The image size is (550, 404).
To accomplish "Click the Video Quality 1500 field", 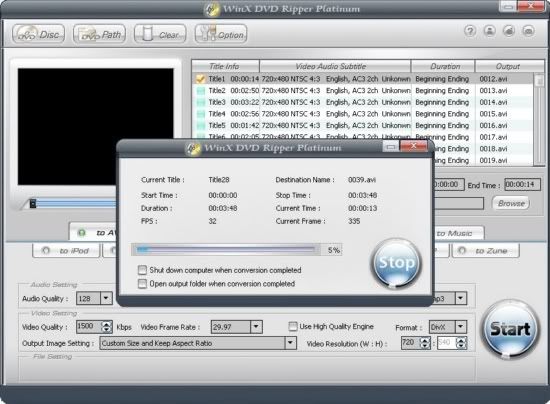I will tap(89, 327).
